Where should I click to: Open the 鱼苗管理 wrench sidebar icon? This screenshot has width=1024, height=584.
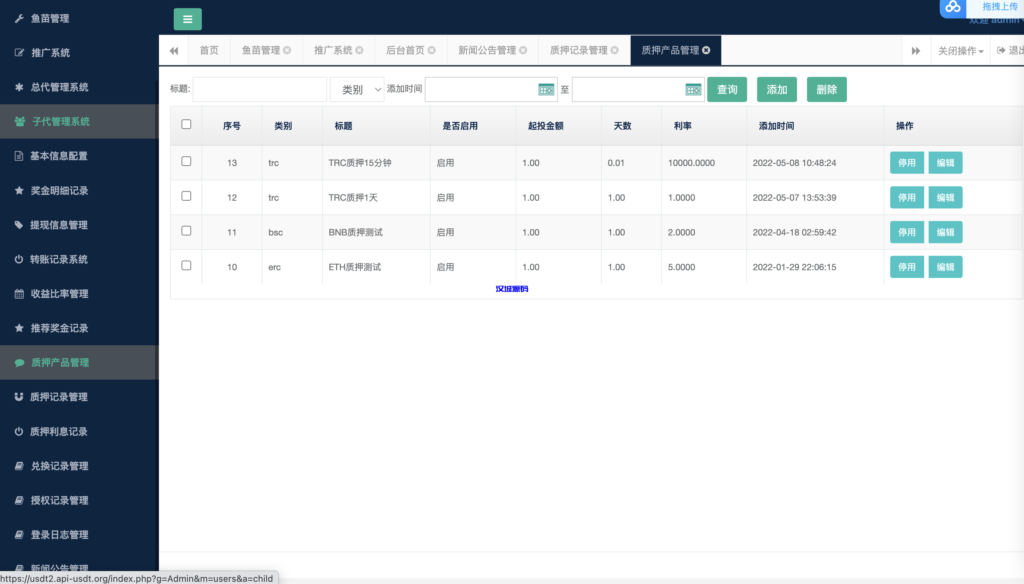tap(17, 17)
